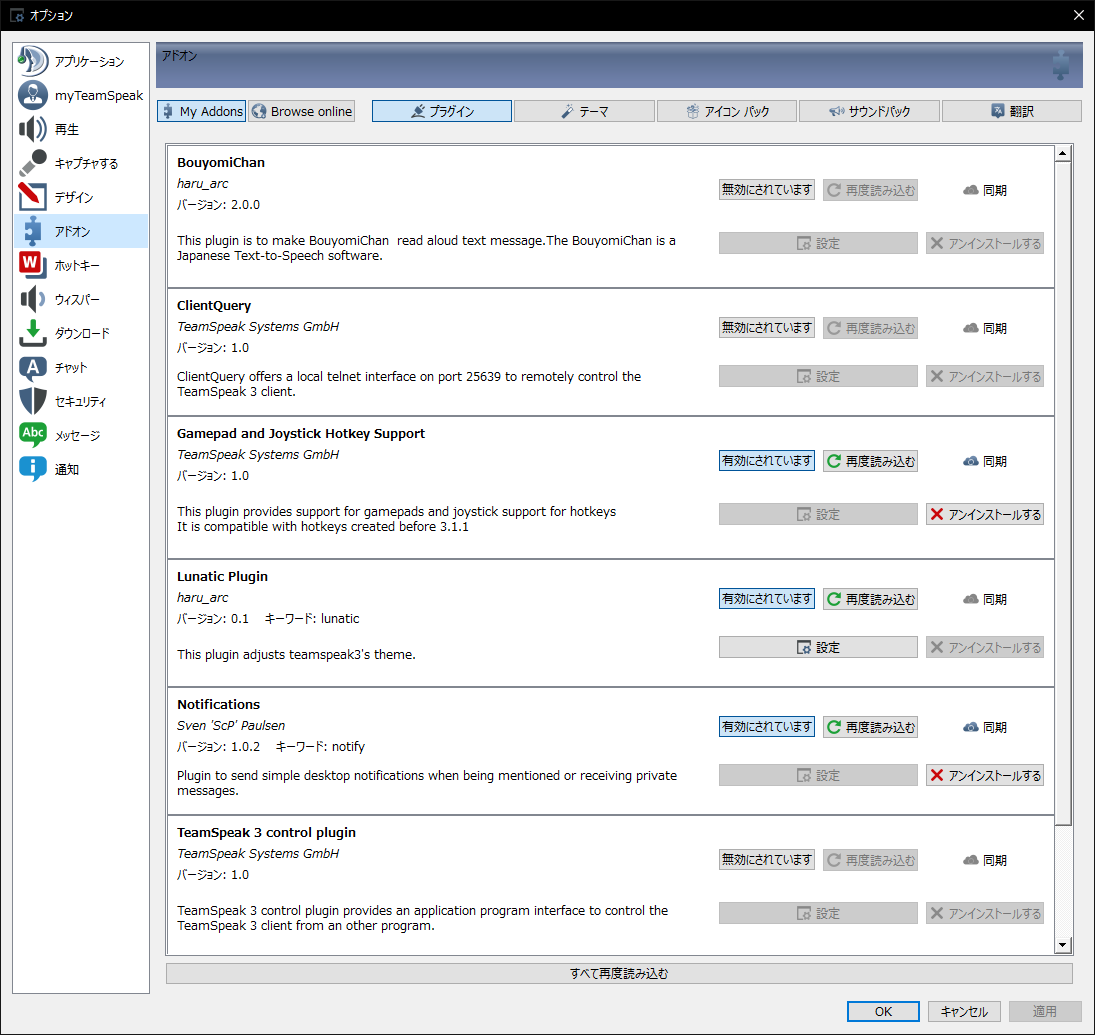Disable the Lunatic Plugin toggle
This screenshot has height=1035, width=1095.
(767, 599)
